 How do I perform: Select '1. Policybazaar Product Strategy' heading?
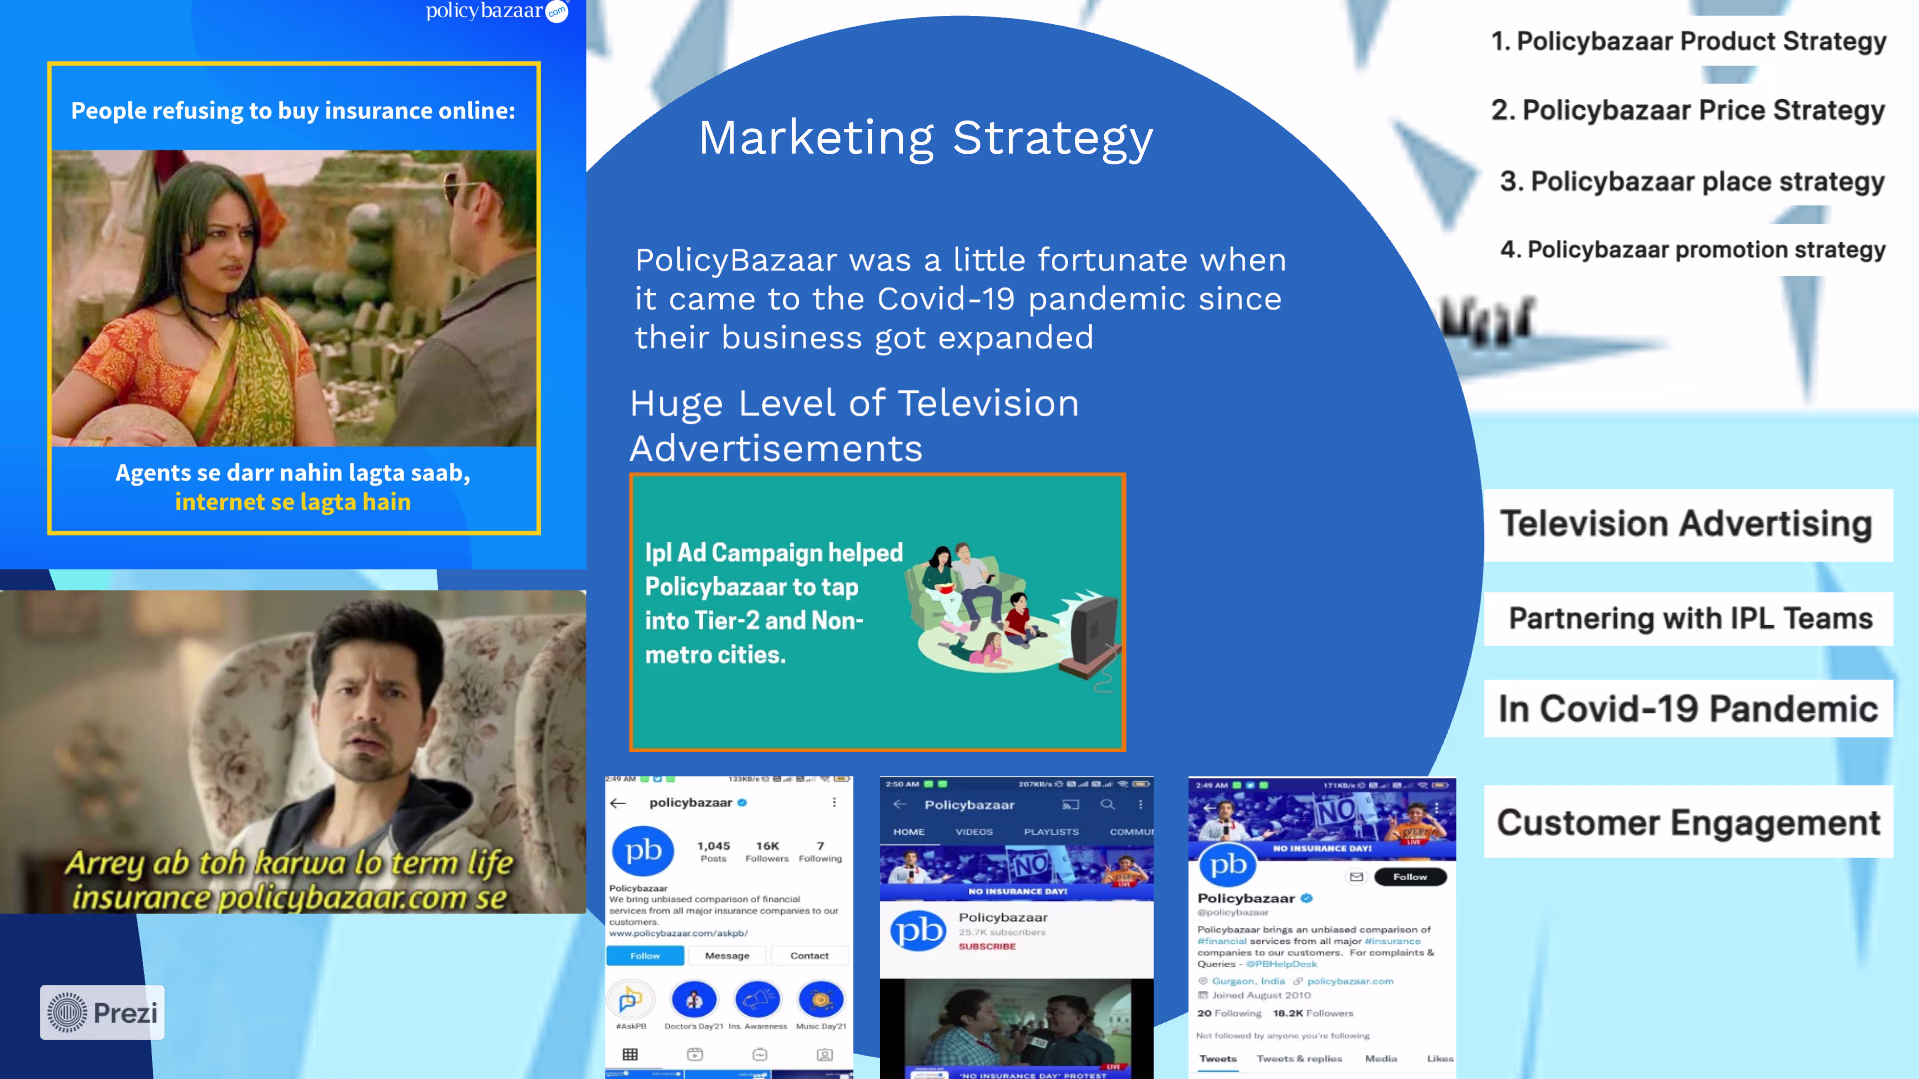point(1688,41)
